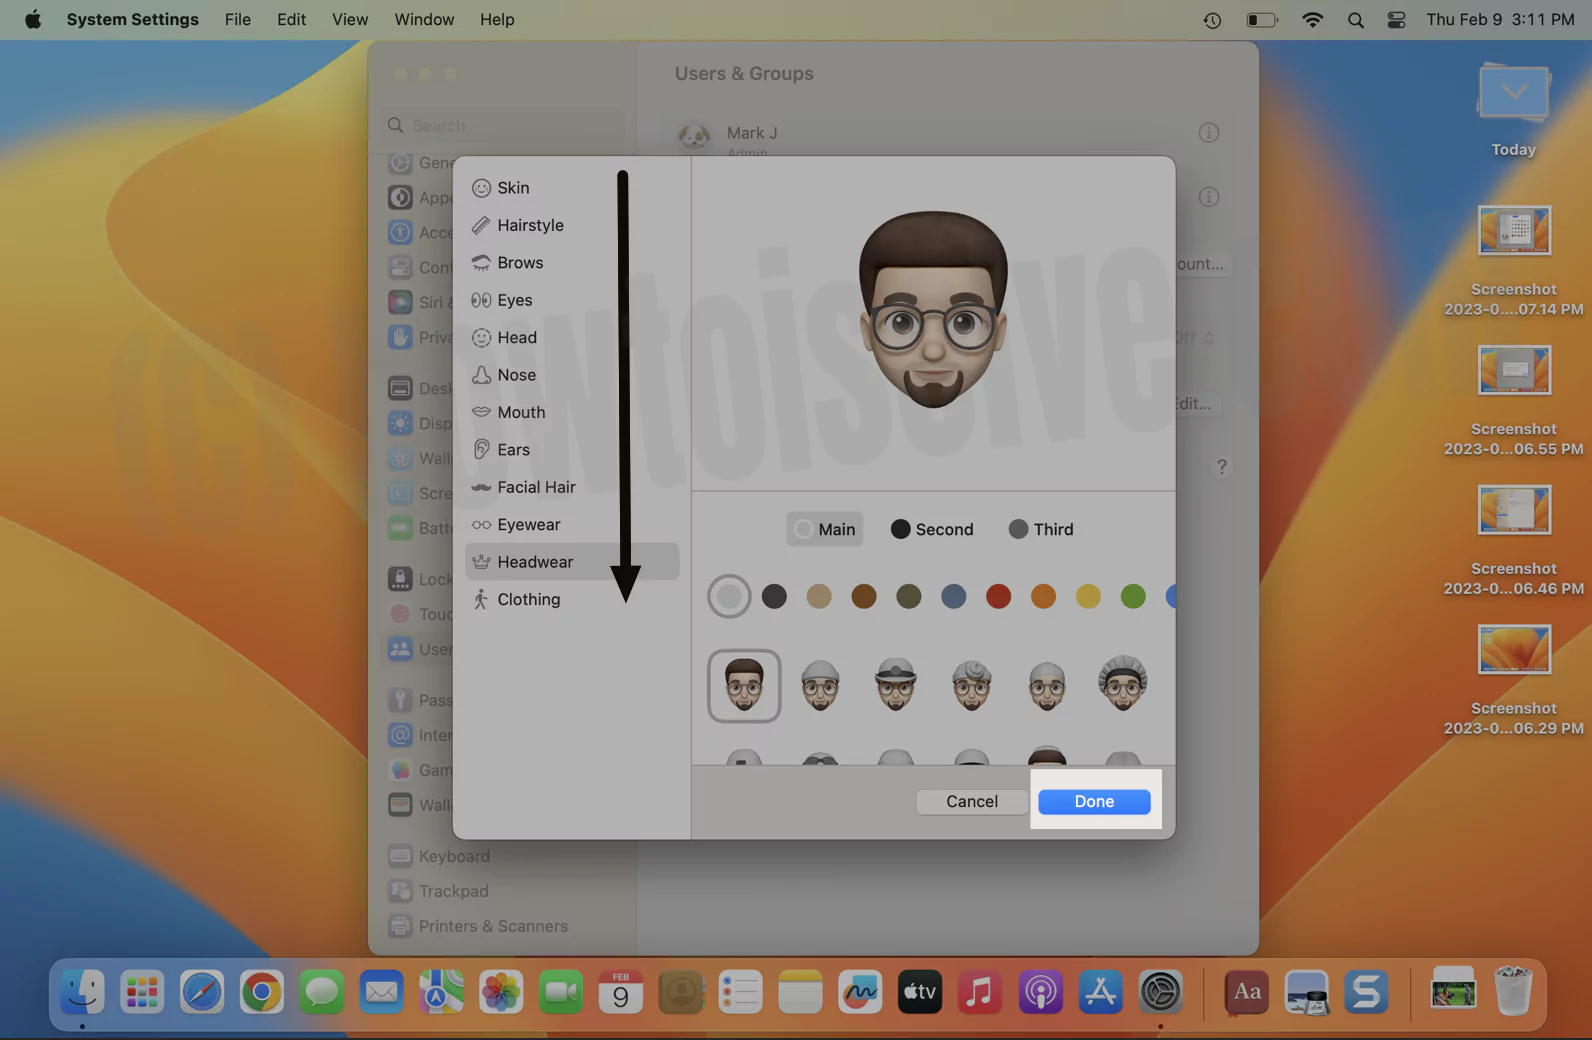Screen dimensions: 1592x1040
Task: Open the Eyewear category
Action: [x=572, y=524]
